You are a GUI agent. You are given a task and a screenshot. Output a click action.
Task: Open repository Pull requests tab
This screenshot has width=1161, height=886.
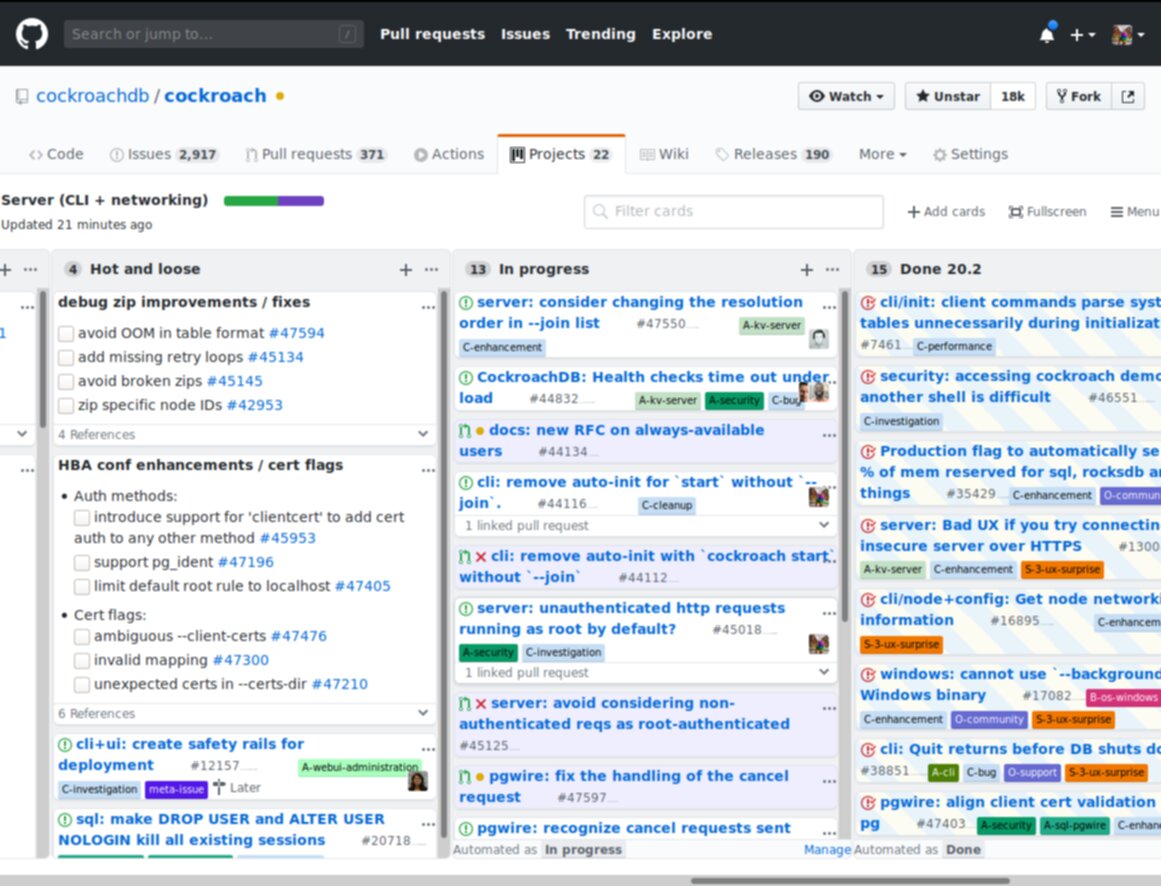click(x=316, y=154)
